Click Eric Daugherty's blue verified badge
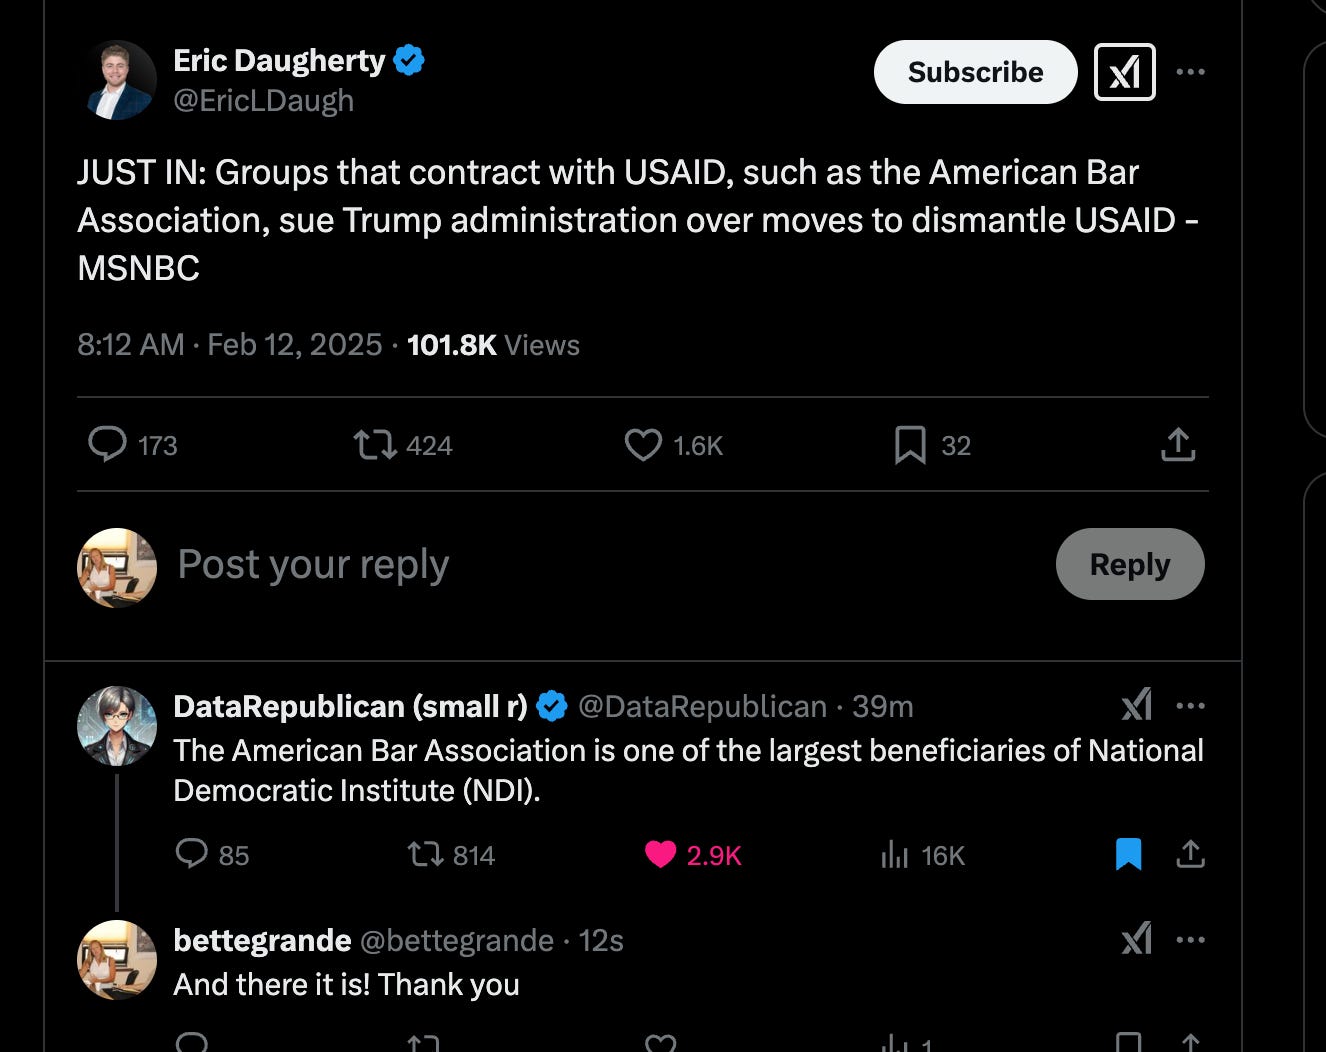This screenshot has height=1052, width=1326. pos(408,60)
